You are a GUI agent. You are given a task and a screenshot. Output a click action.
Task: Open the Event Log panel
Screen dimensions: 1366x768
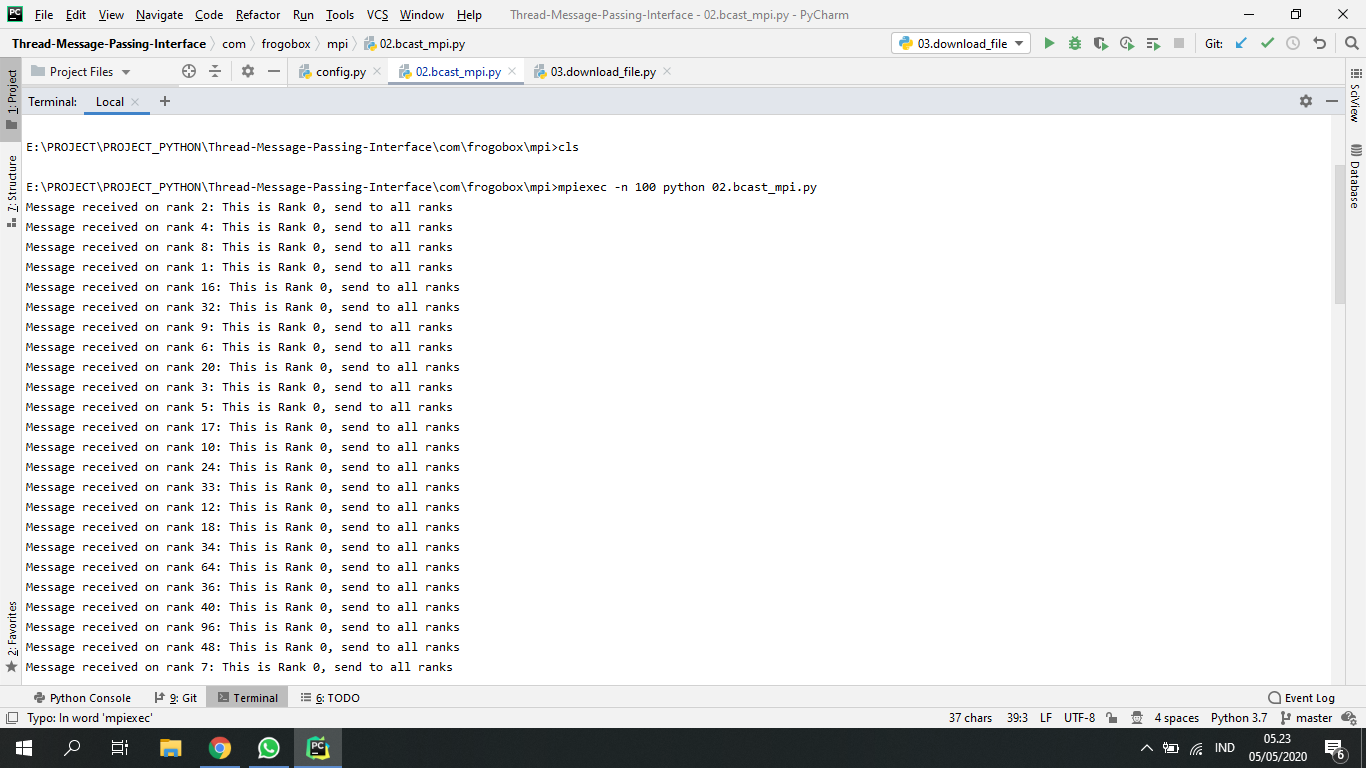[x=1301, y=698]
